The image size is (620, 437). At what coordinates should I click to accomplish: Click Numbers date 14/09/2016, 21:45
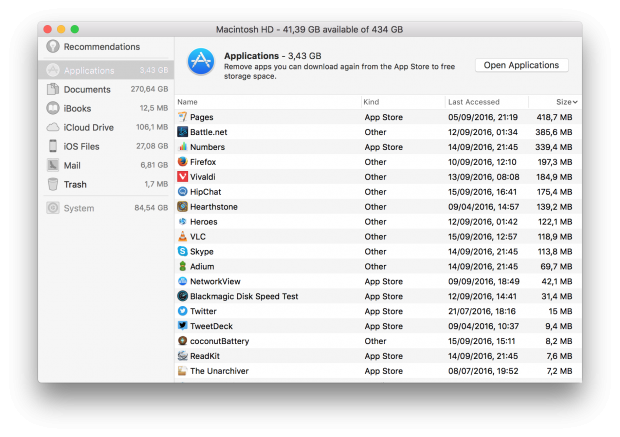483,147
